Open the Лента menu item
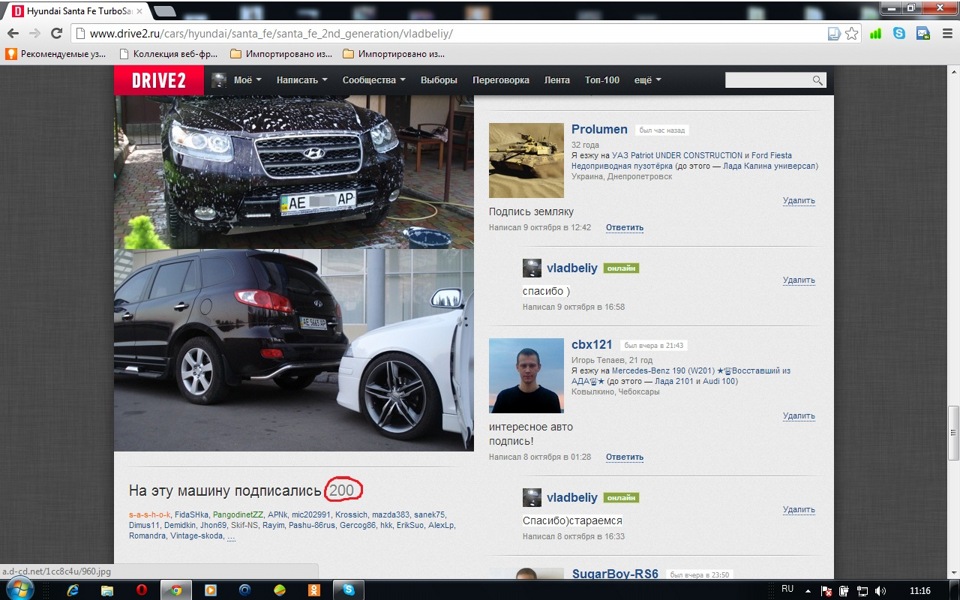Viewport: 960px width, 600px height. pyautogui.click(x=557, y=80)
